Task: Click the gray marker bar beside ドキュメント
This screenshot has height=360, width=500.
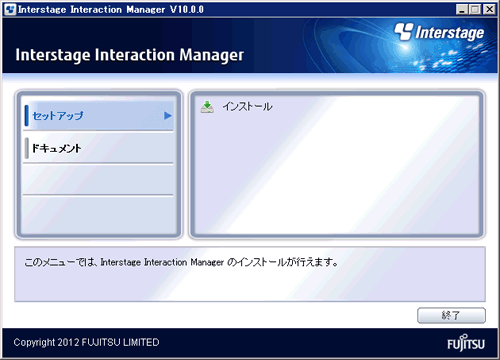Action: [x=27, y=148]
